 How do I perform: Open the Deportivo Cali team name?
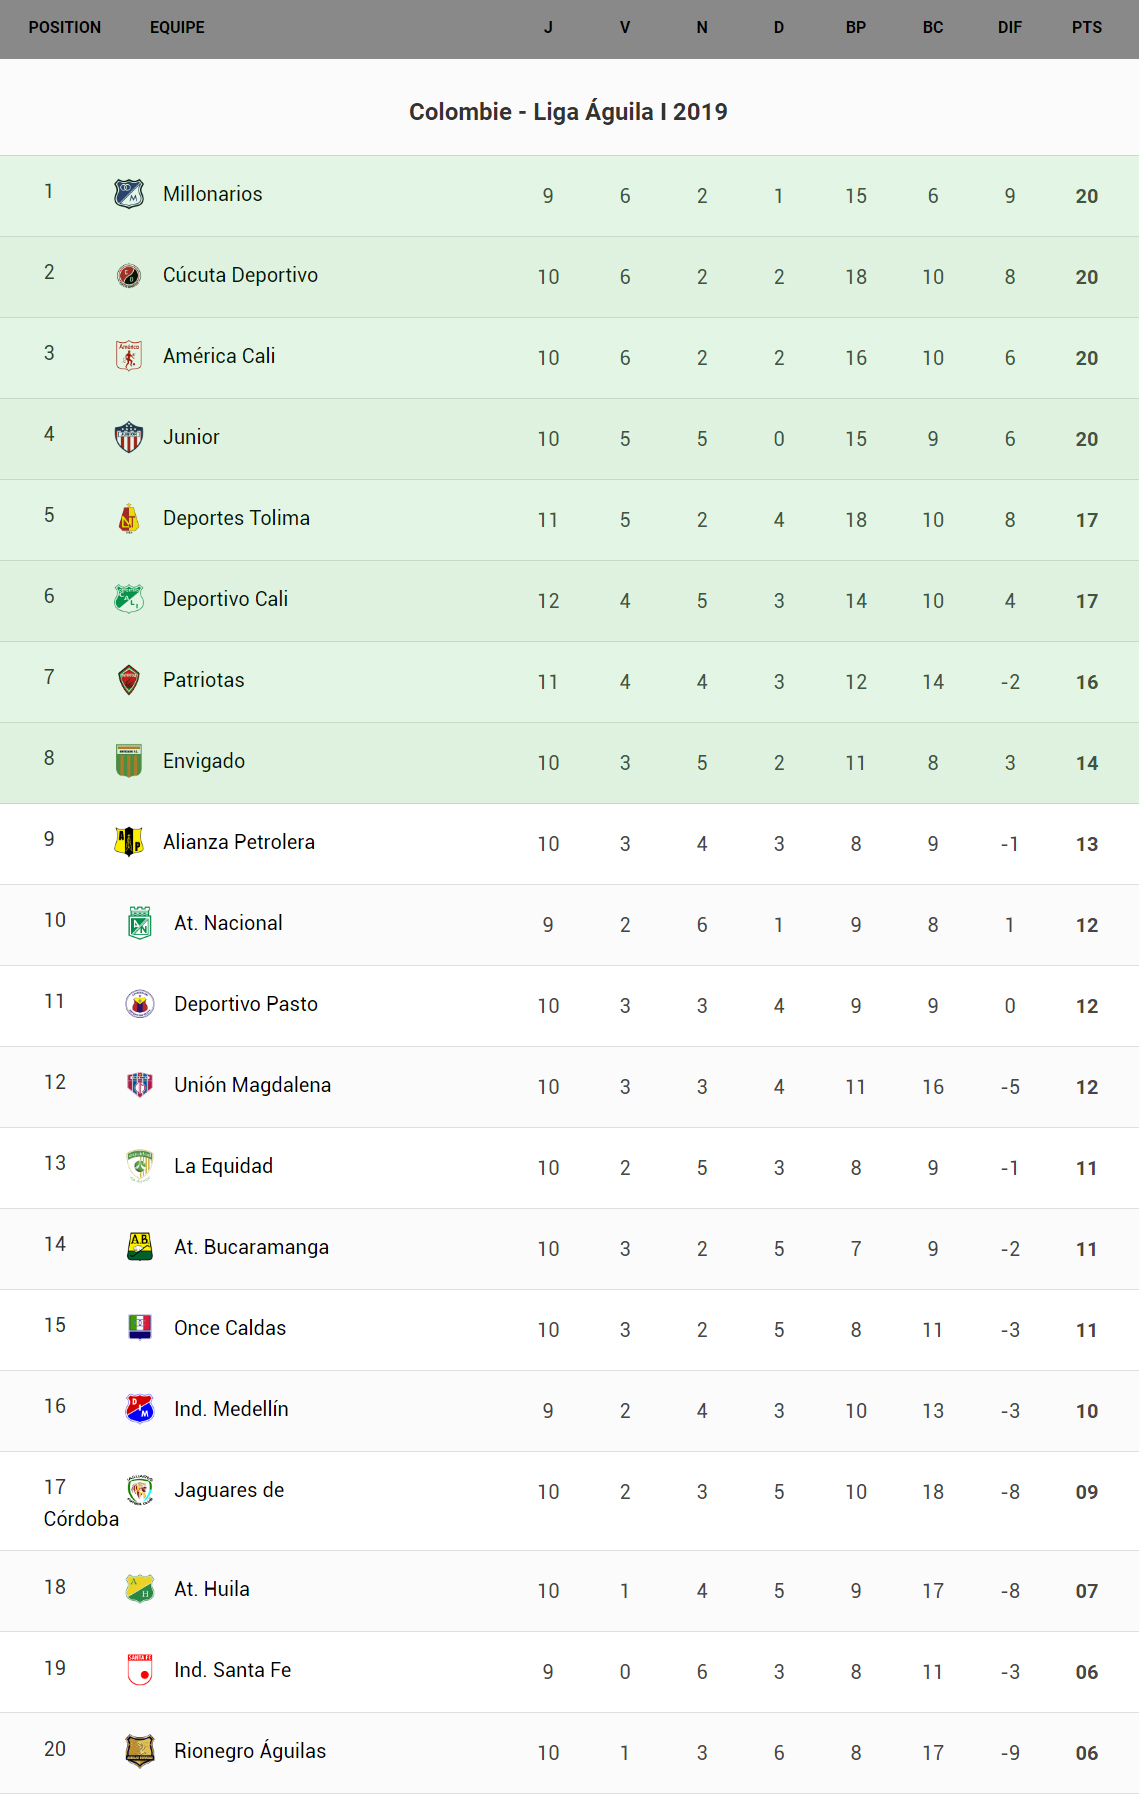pos(225,599)
